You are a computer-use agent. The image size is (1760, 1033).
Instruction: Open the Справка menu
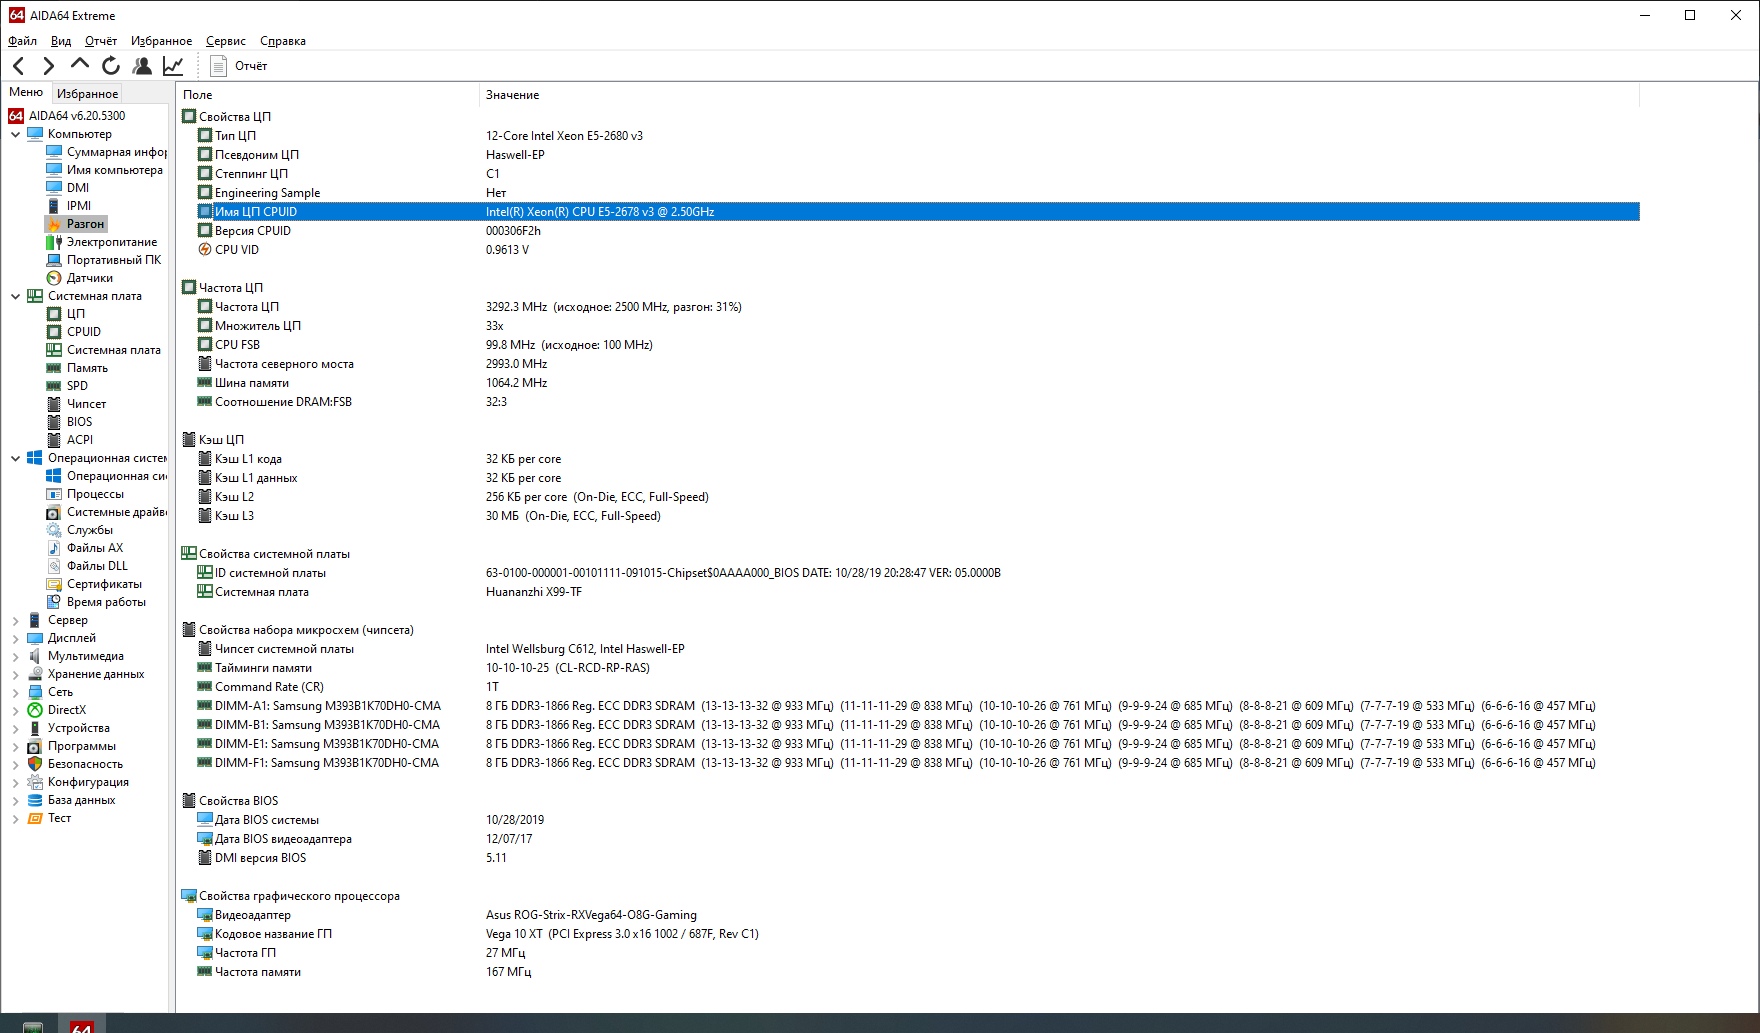coord(283,41)
